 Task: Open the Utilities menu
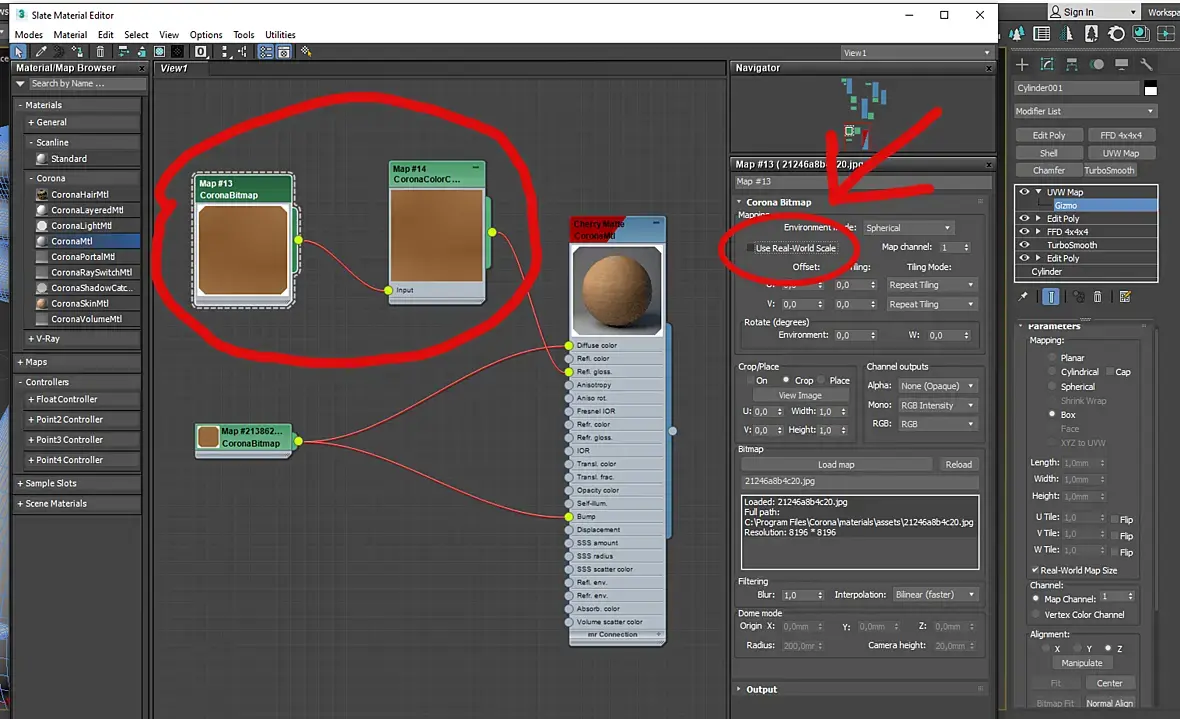pos(280,35)
